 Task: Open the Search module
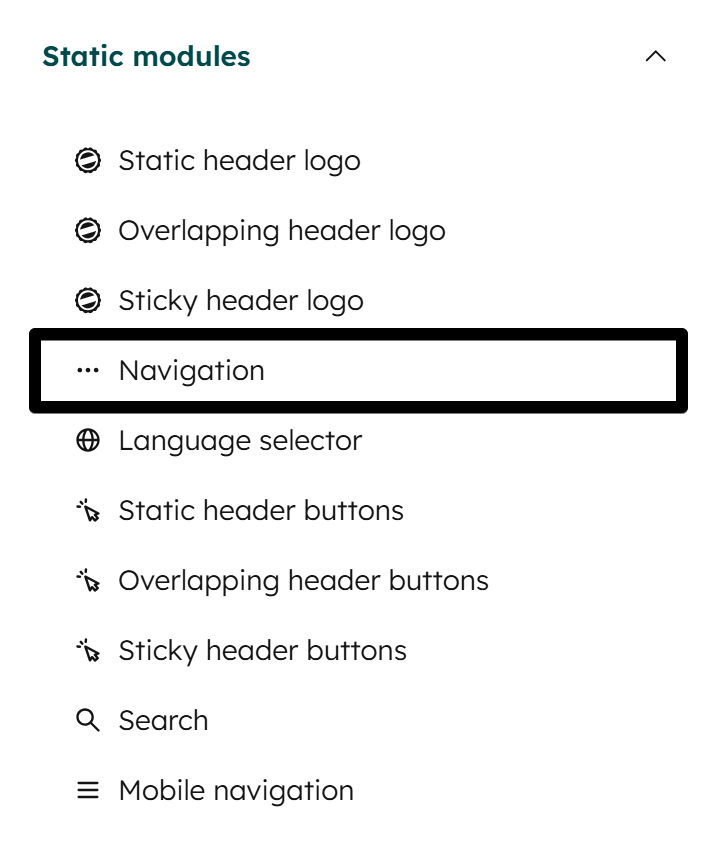tap(163, 720)
